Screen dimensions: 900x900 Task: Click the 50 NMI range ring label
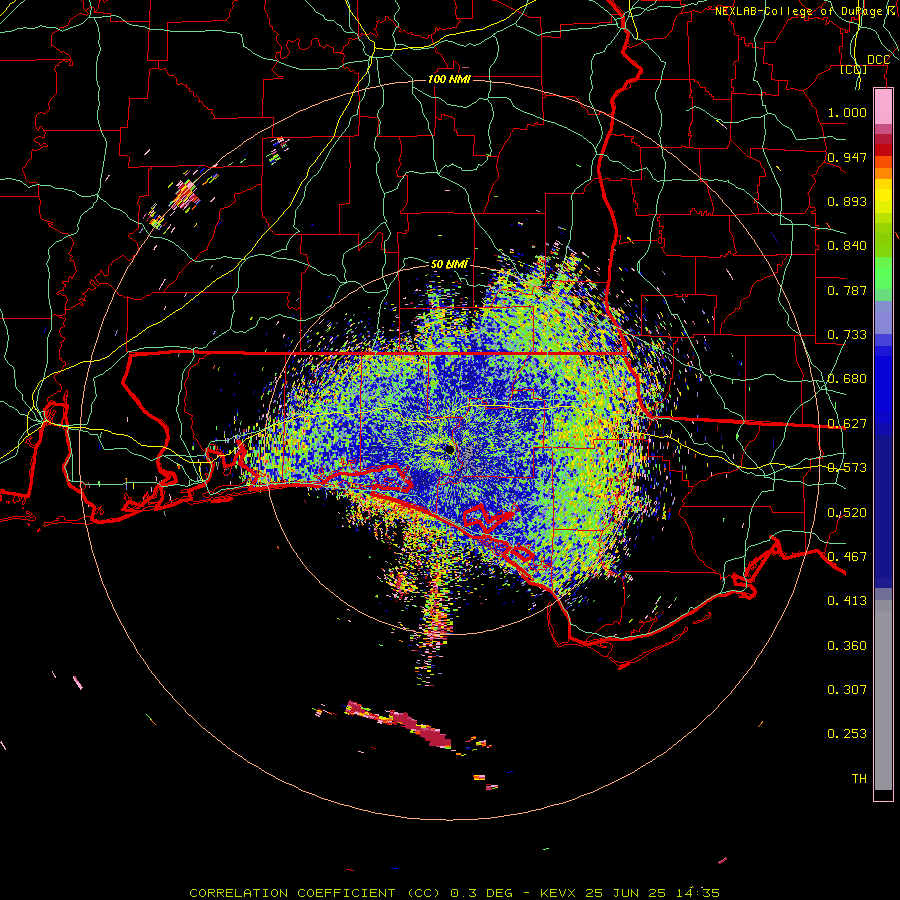pos(449,264)
